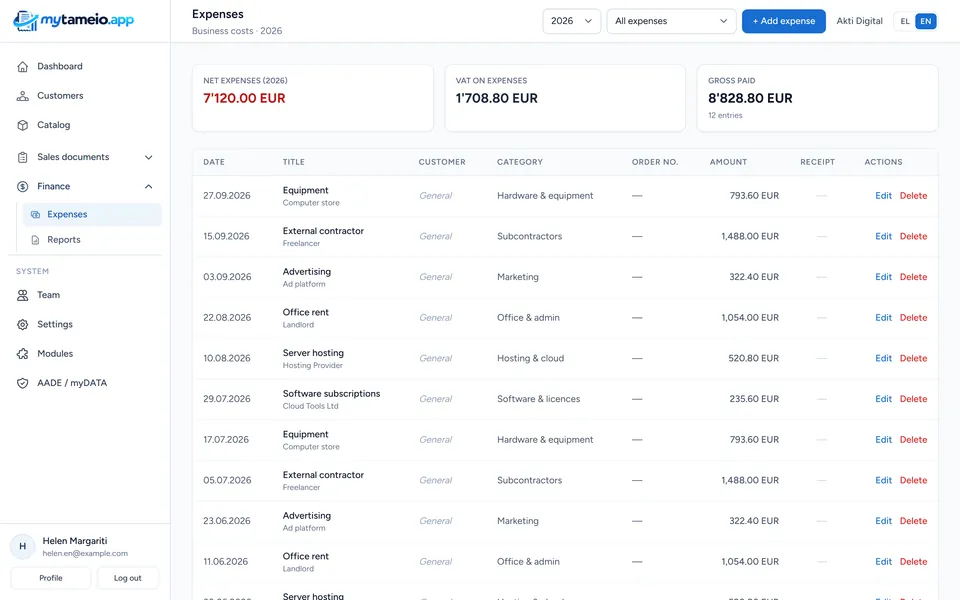Select Expenses in sidebar
The width and height of the screenshot is (960, 600).
click(92, 214)
